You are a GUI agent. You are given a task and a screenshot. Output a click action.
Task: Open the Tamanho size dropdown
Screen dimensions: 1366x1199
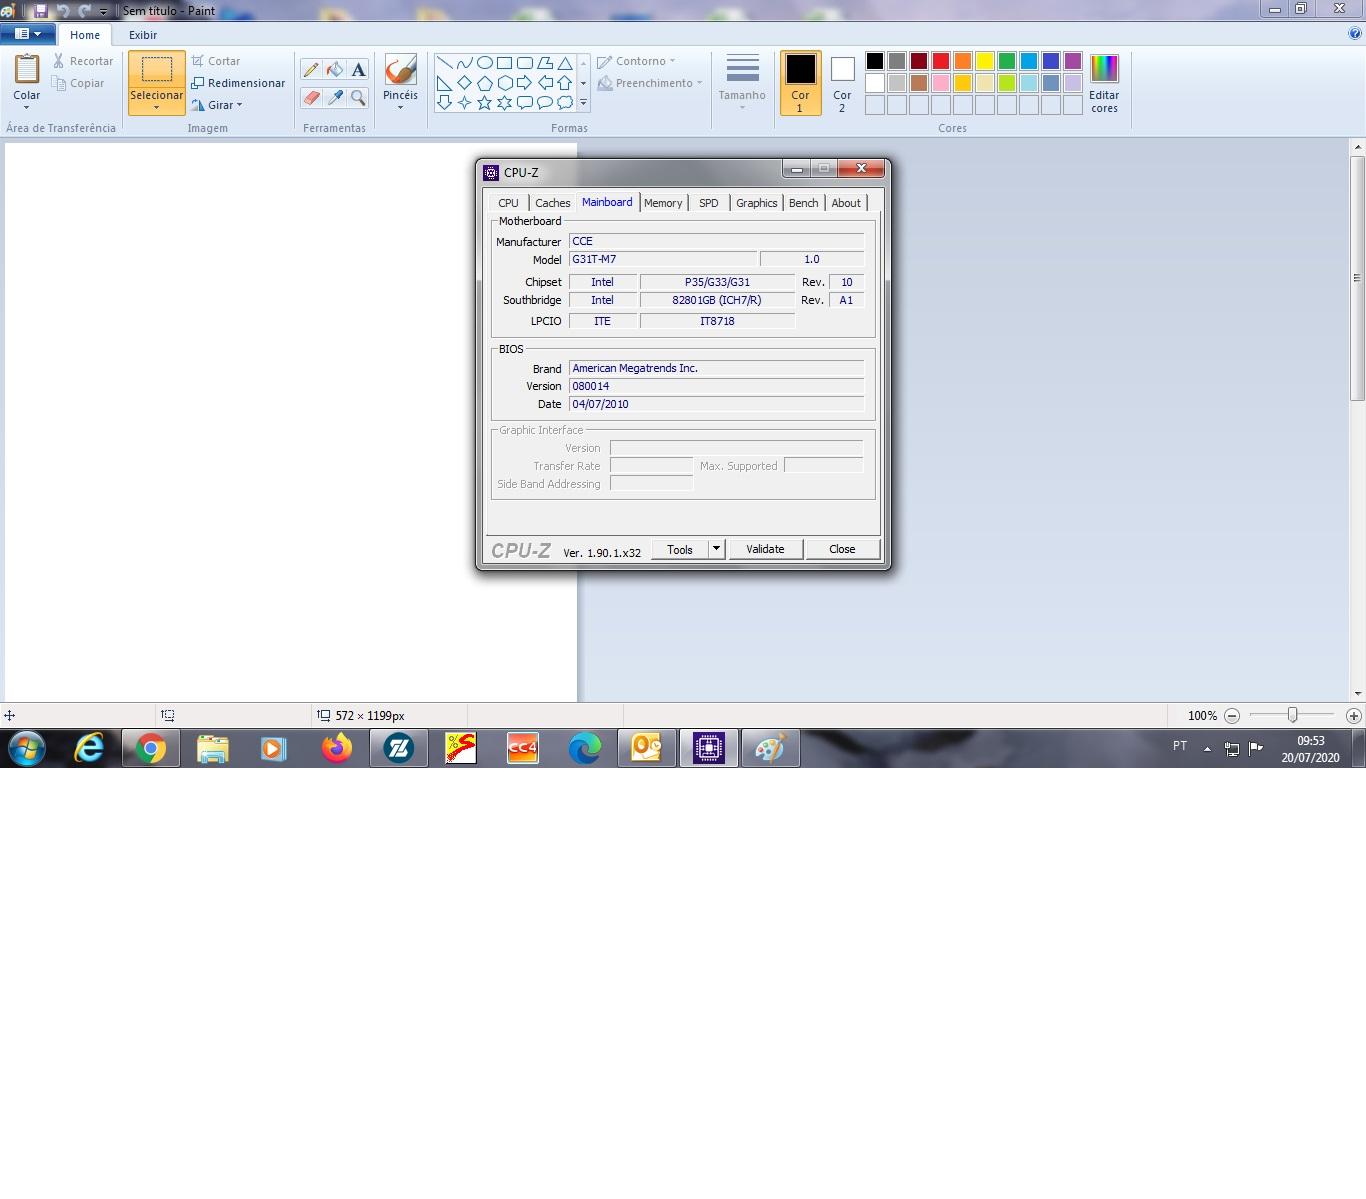pos(742,84)
